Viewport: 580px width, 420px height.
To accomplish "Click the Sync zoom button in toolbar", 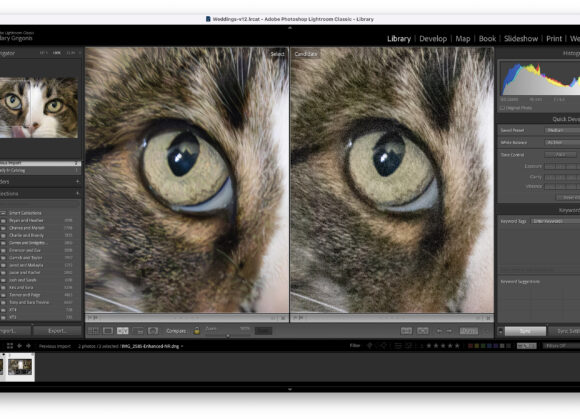I will click(263, 331).
